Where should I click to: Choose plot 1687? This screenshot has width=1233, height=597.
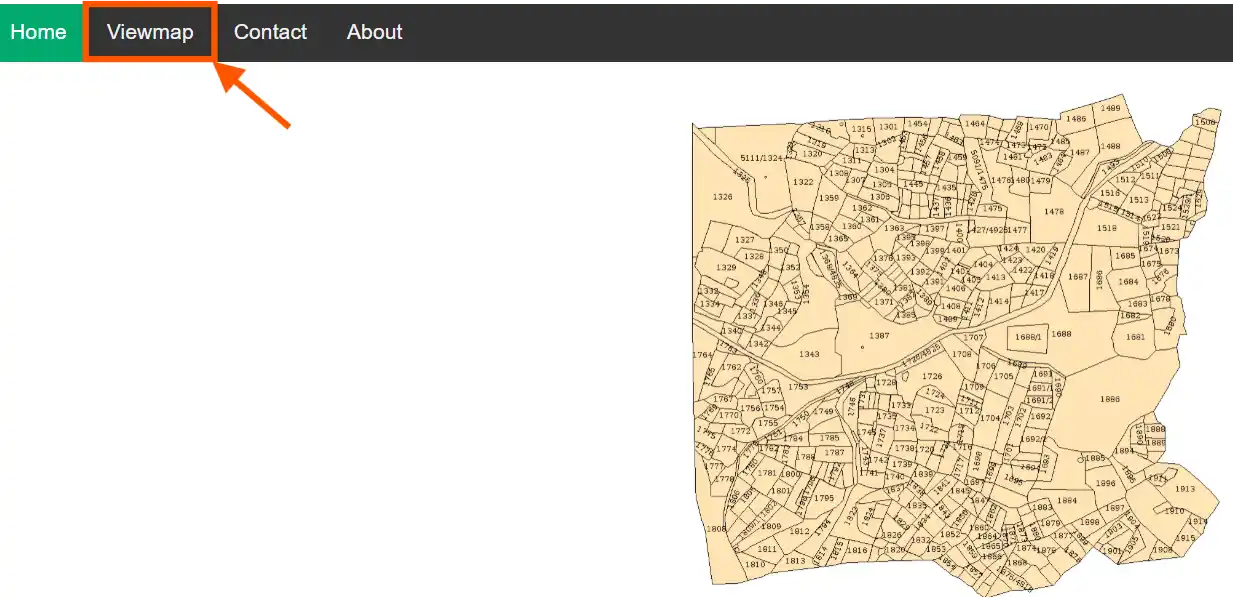coord(1077,277)
